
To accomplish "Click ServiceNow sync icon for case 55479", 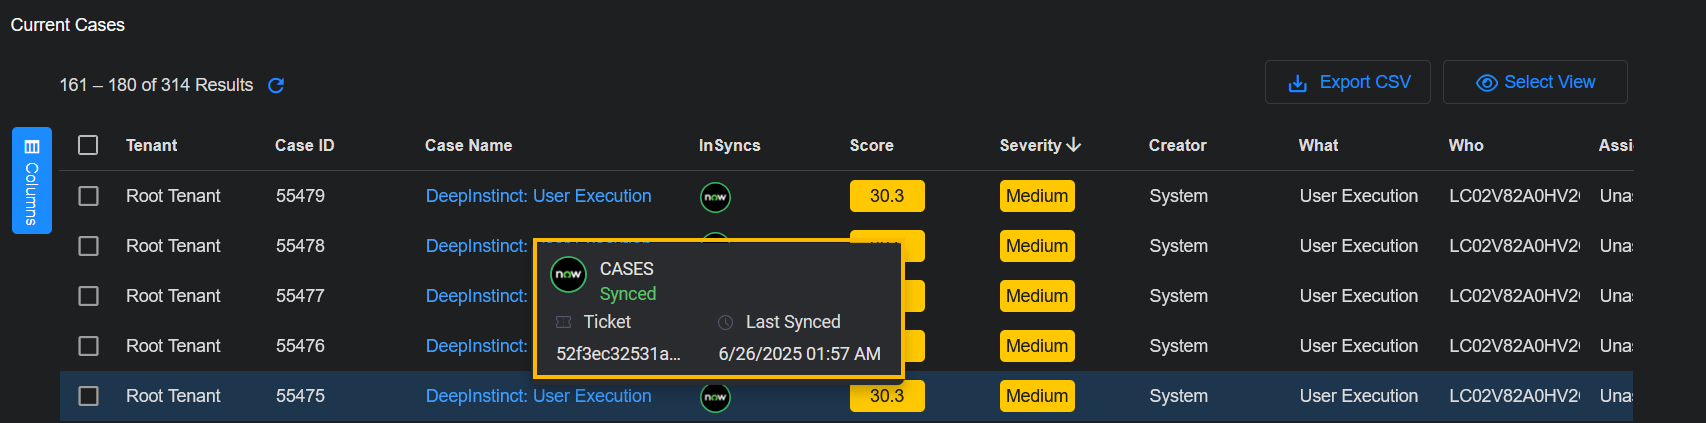I will point(715,197).
